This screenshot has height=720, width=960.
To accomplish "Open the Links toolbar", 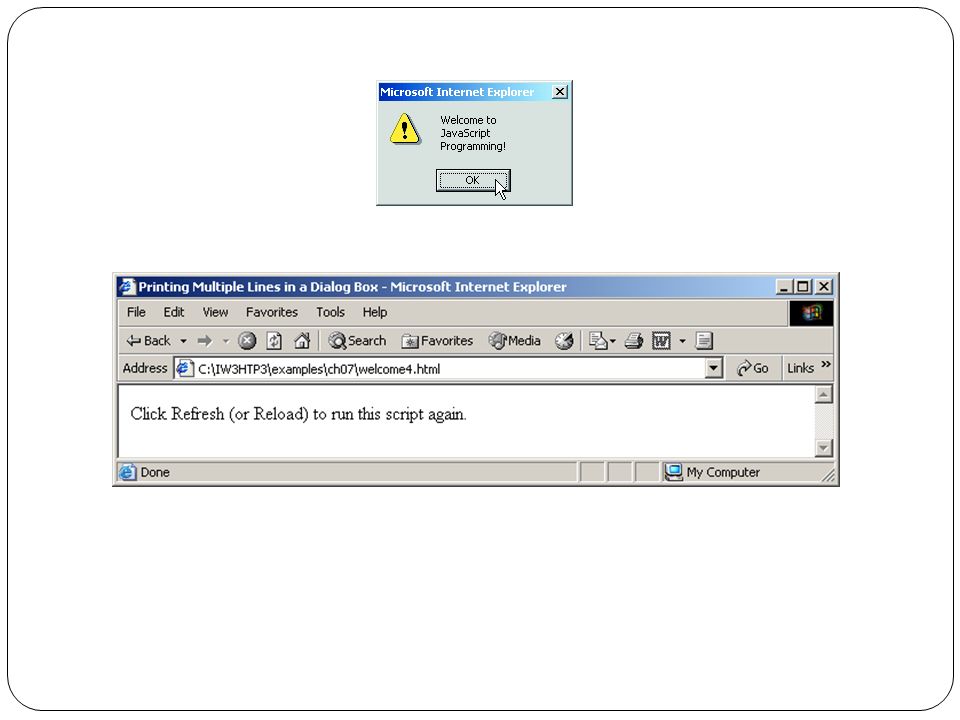I will (800, 369).
